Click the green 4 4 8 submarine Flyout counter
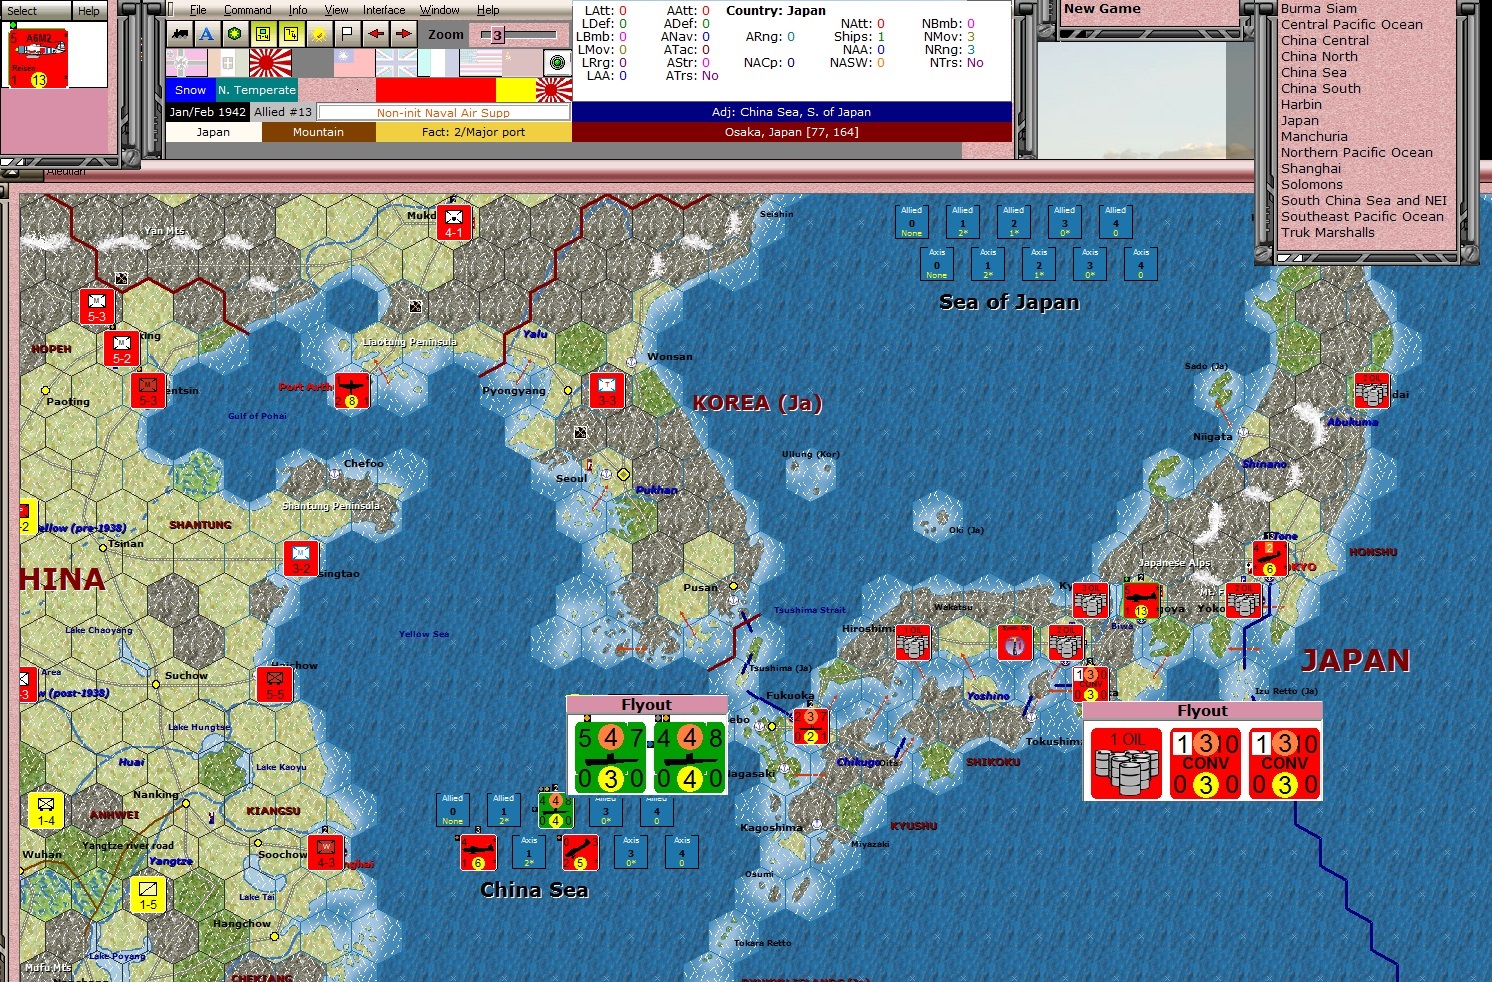 click(689, 757)
